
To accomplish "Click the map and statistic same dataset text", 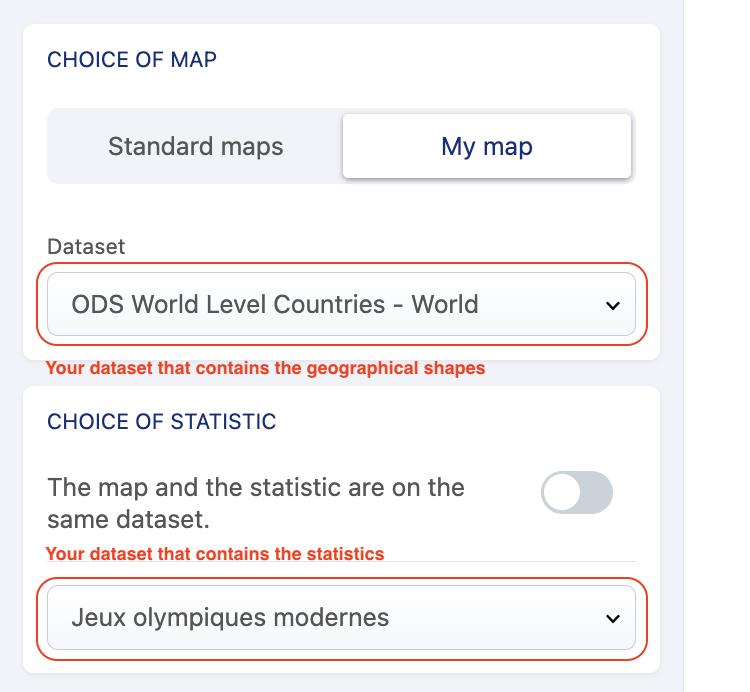I will [256, 504].
